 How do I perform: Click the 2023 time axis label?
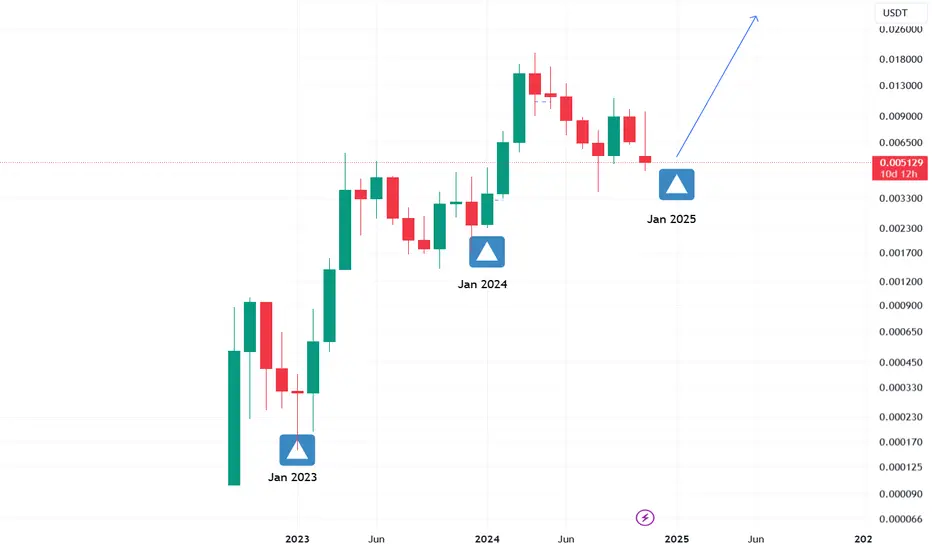coord(297,539)
